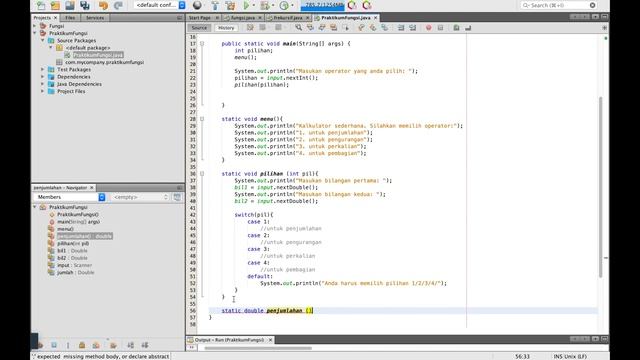Open the Rekursif.java editor tab
The width and height of the screenshot is (640, 360).
coord(288,18)
